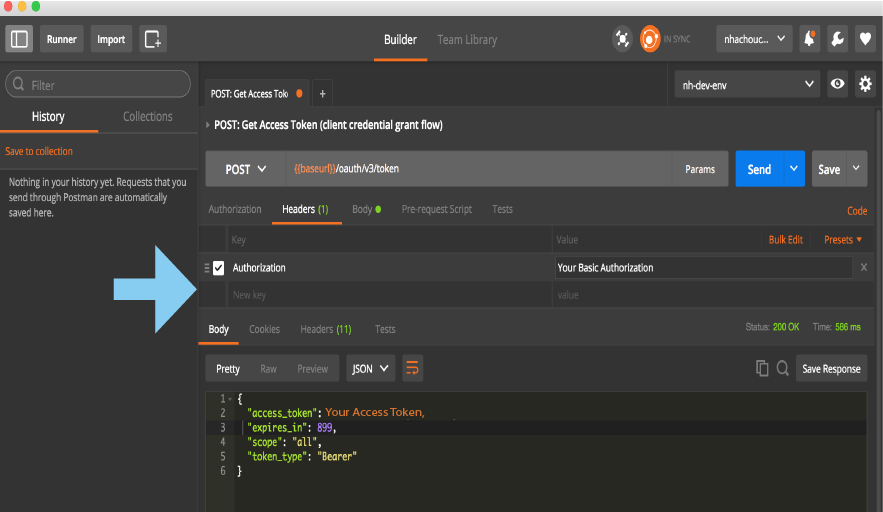Image resolution: width=883 pixels, height=512 pixels.
Task: Open the Pre-request Script tab
Action: pyautogui.click(x=436, y=209)
